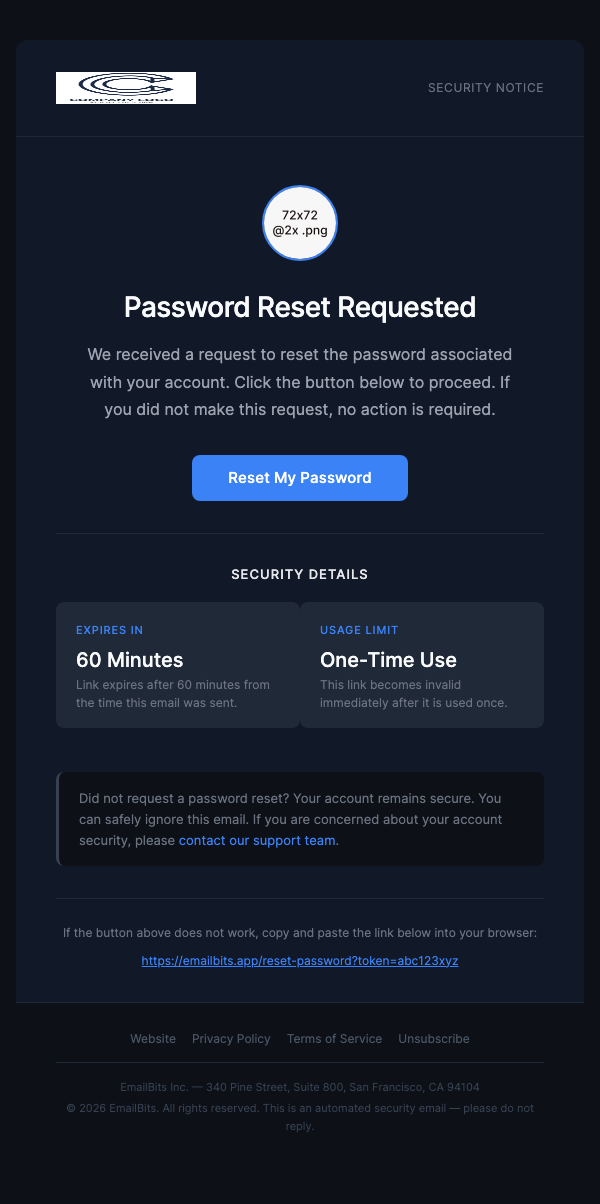The height and width of the screenshot is (1204, 600).
Task: View the Privacy Policy page
Action: [x=231, y=1039]
